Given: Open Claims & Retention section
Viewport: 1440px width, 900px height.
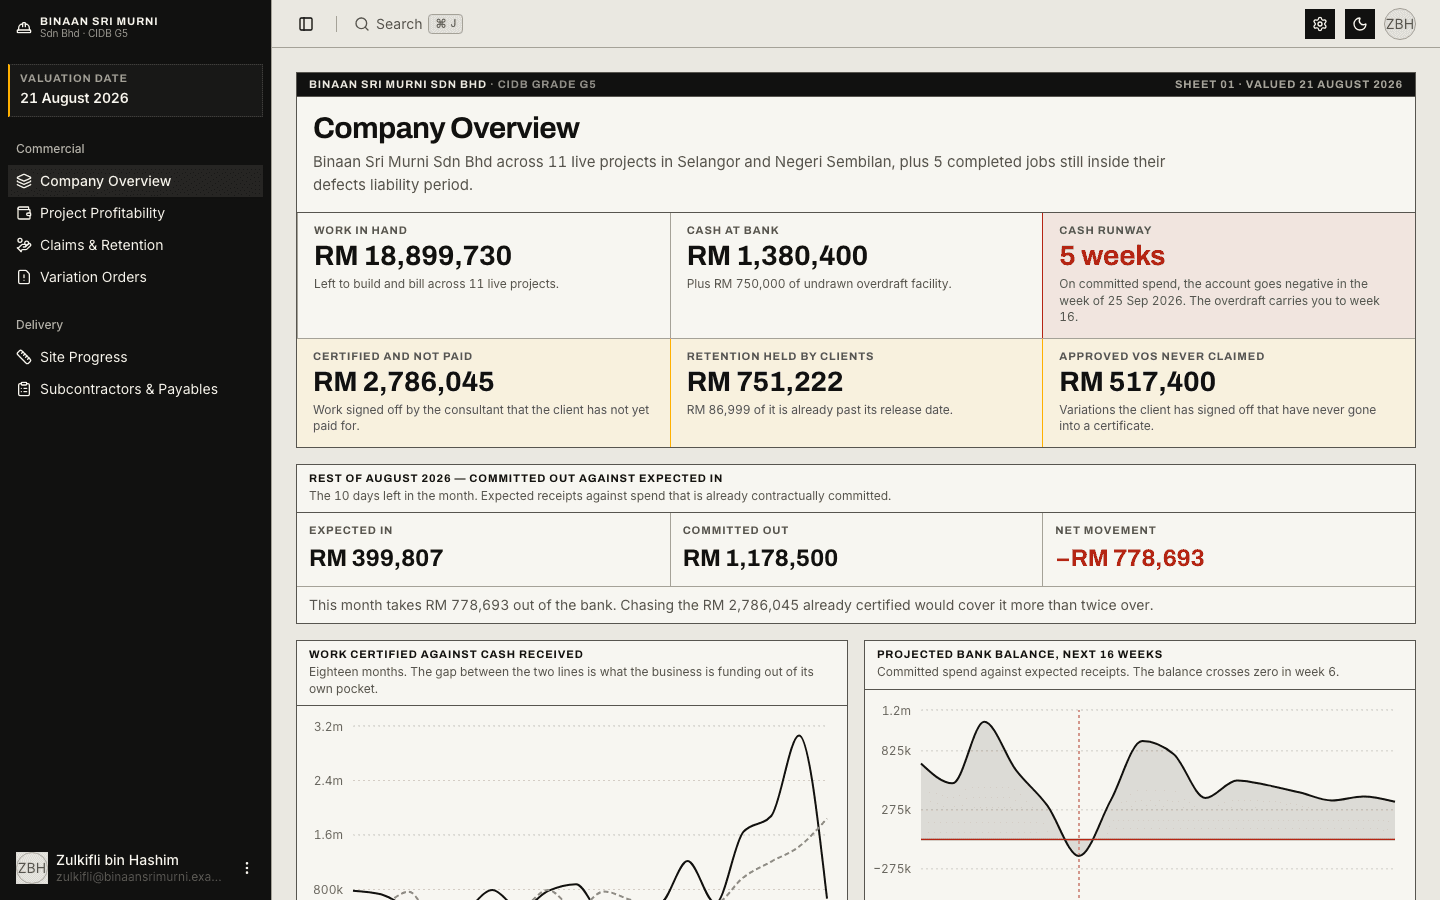Looking at the screenshot, I should click(x=135, y=245).
